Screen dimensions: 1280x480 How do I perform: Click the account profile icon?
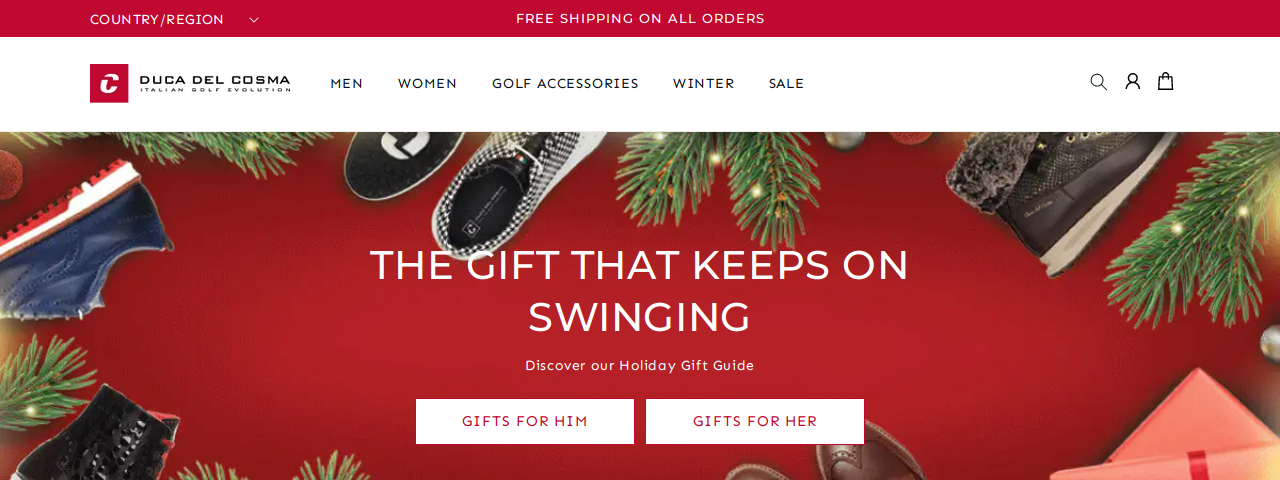coord(1132,82)
